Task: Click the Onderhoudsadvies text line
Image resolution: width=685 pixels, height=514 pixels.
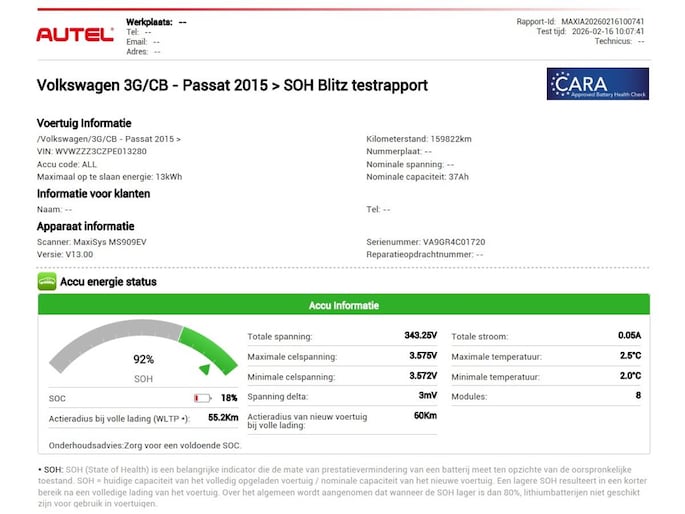Action: 144,444
